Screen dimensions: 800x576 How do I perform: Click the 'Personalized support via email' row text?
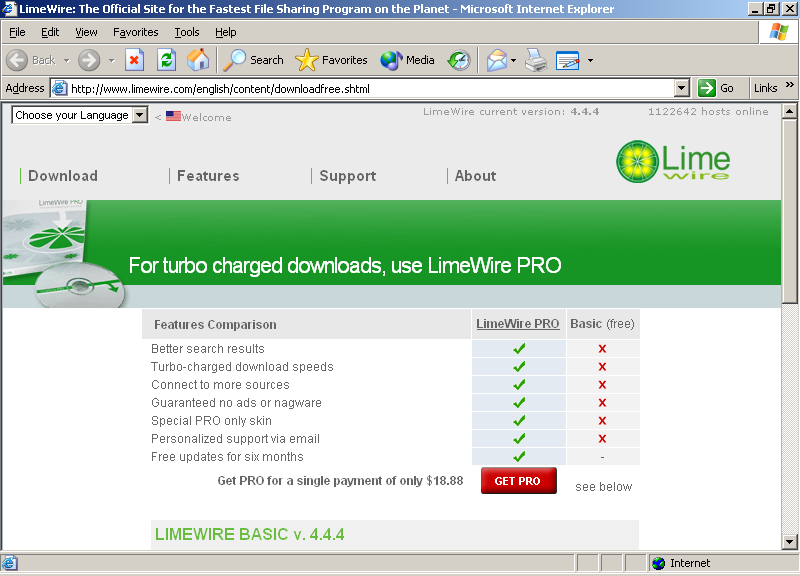pyautogui.click(x=235, y=439)
